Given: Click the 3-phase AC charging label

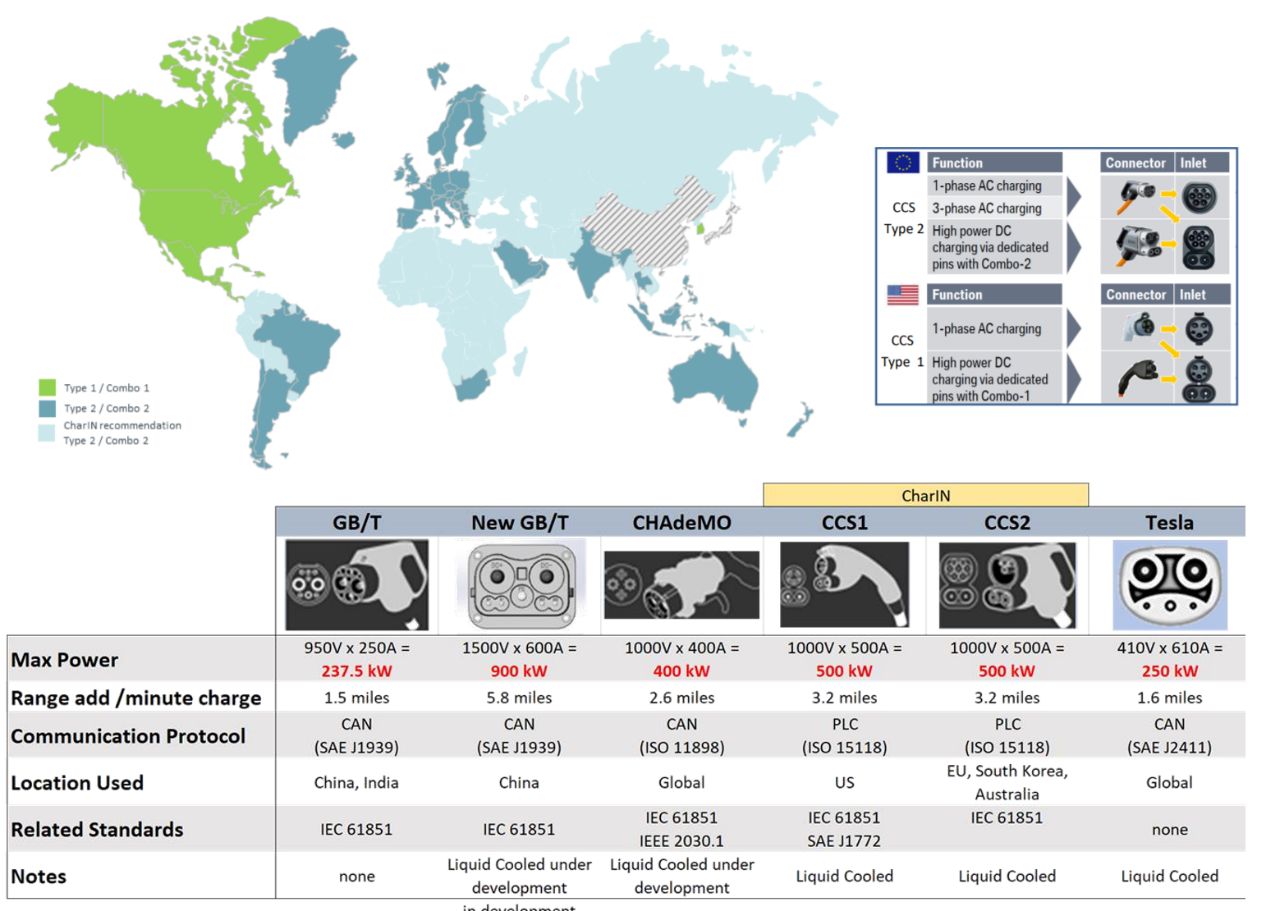Looking at the screenshot, I should (987, 208).
